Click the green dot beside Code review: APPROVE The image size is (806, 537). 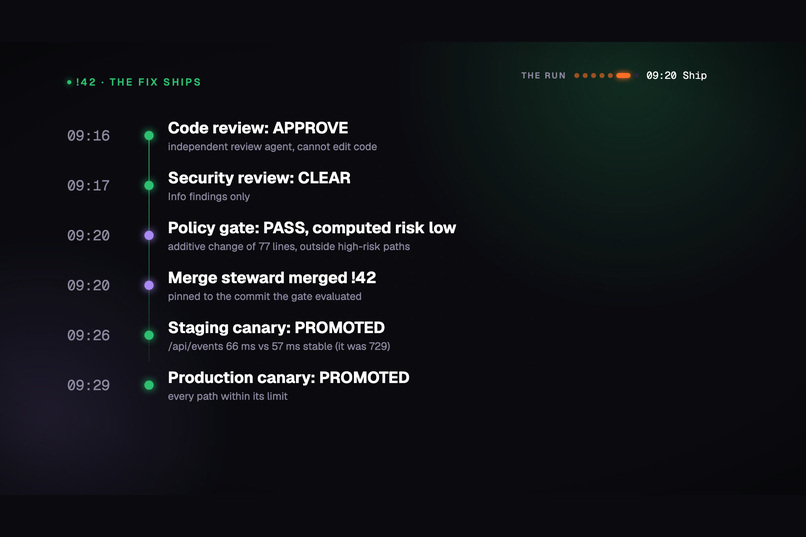149,136
